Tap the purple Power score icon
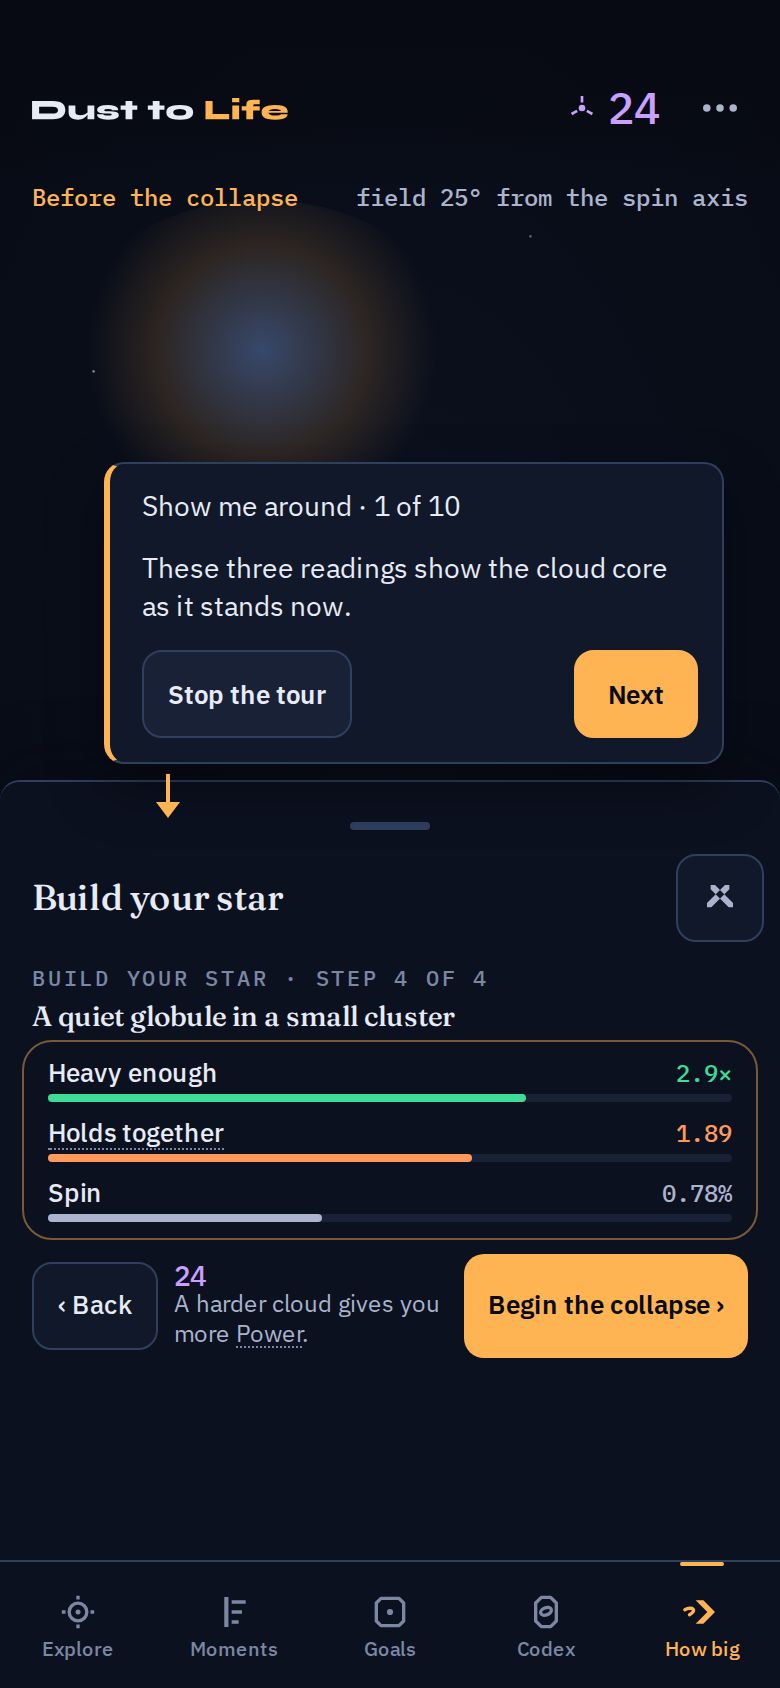Screen dimensions: 780x1688 tap(582, 106)
